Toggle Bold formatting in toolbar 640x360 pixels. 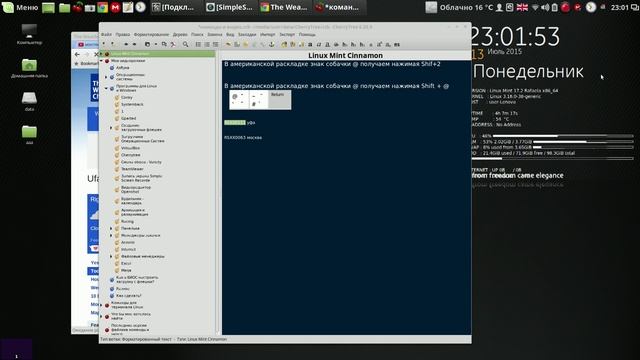click(x=310, y=44)
